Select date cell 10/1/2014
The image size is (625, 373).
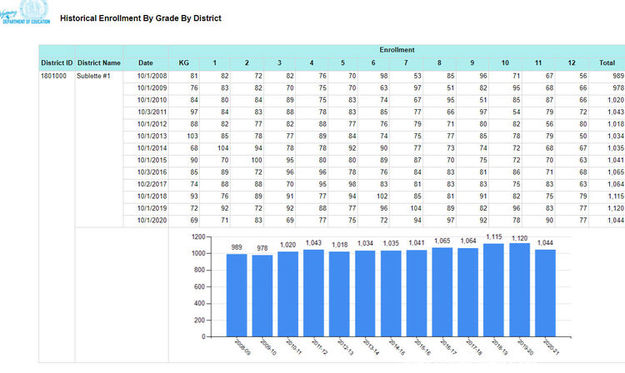[x=152, y=148]
